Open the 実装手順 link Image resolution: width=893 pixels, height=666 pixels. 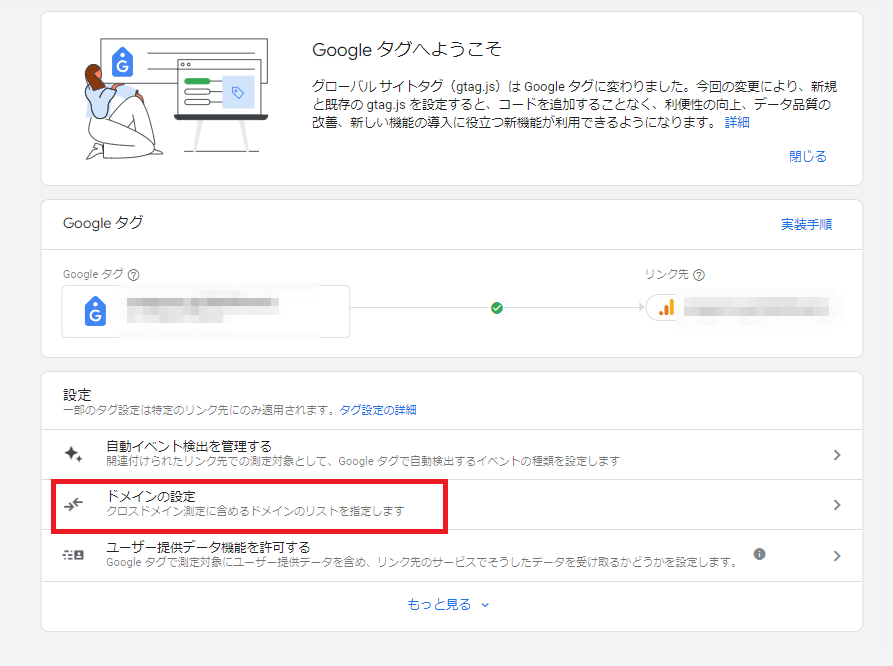(806, 224)
